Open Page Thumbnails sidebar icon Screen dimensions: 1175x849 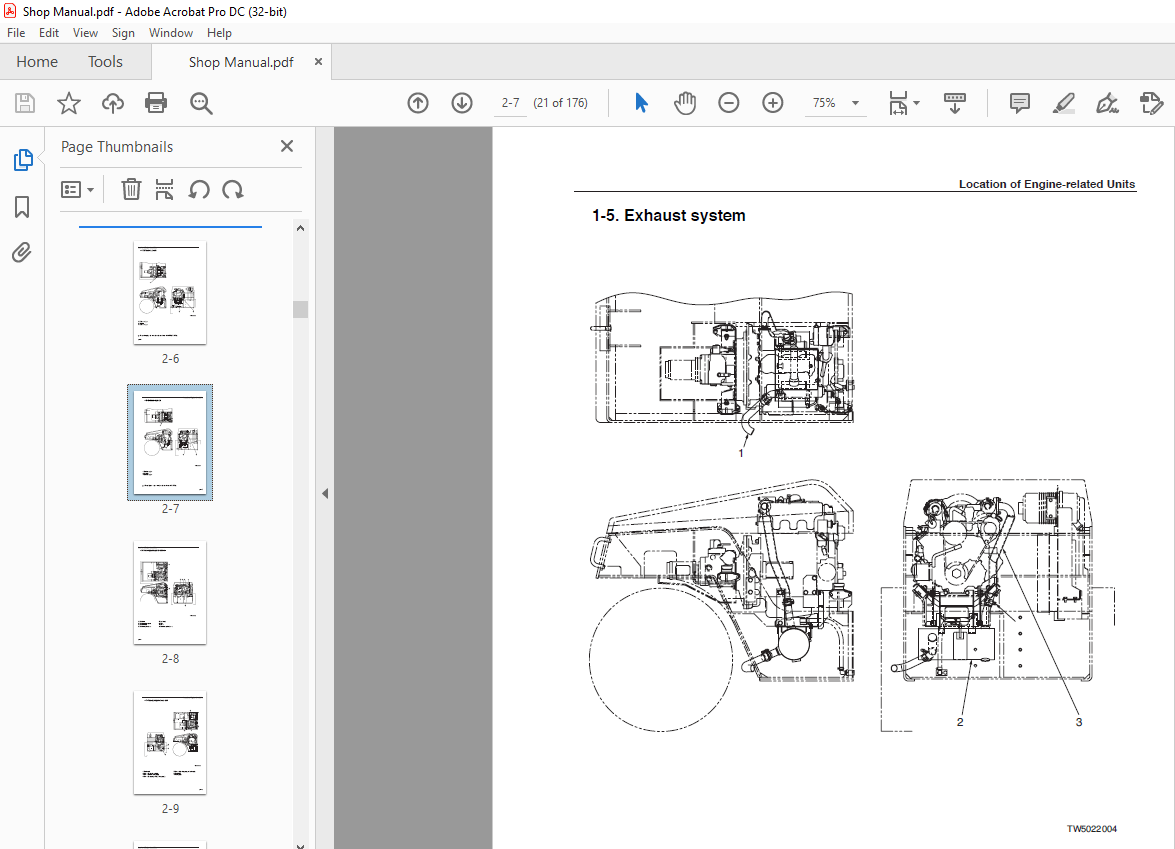click(22, 160)
